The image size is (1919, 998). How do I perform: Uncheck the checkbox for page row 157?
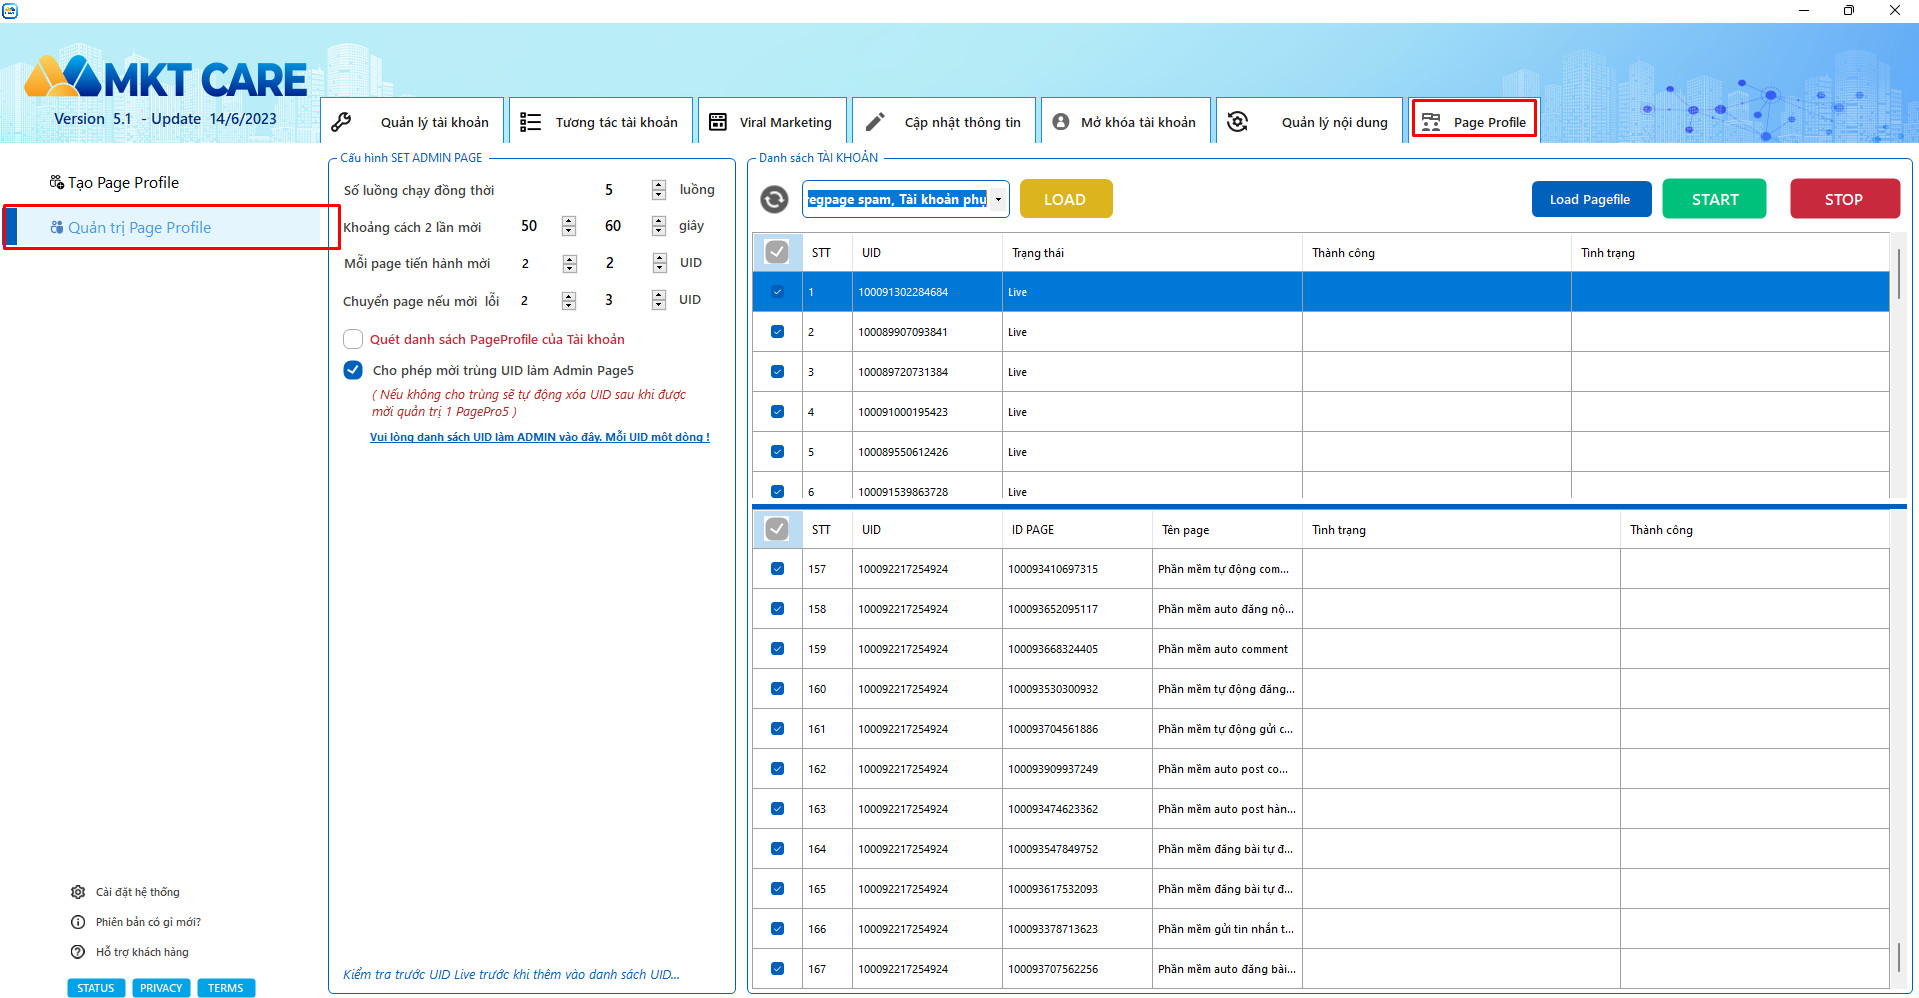click(x=777, y=569)
